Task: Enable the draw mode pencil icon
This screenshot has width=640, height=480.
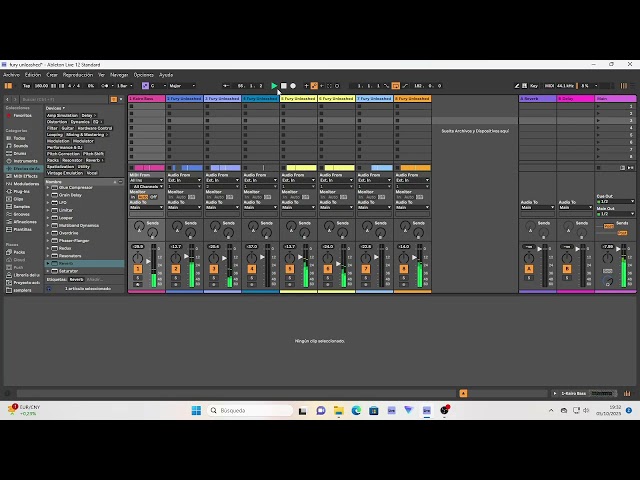Action: click(x=517, y=86)
